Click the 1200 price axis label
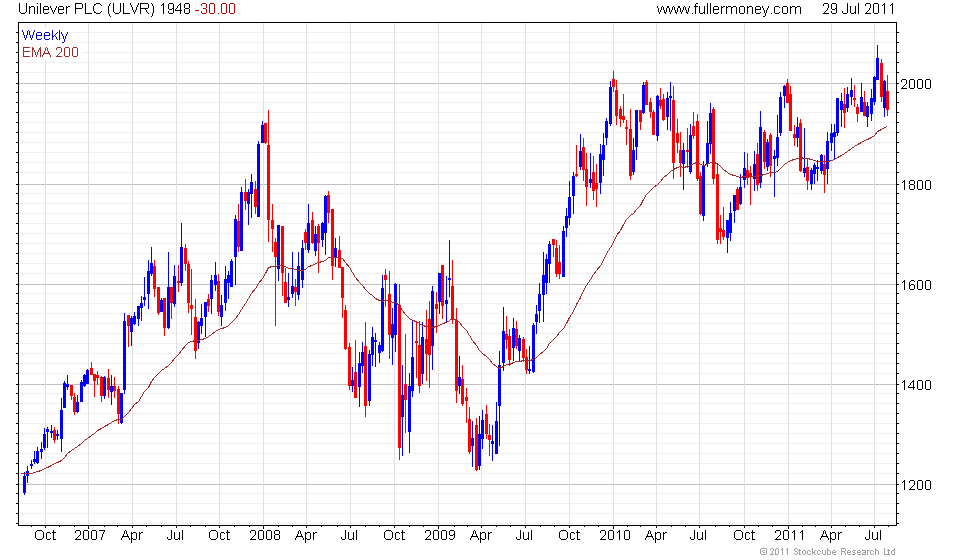980x560 pixels. (x=916, y=485)
